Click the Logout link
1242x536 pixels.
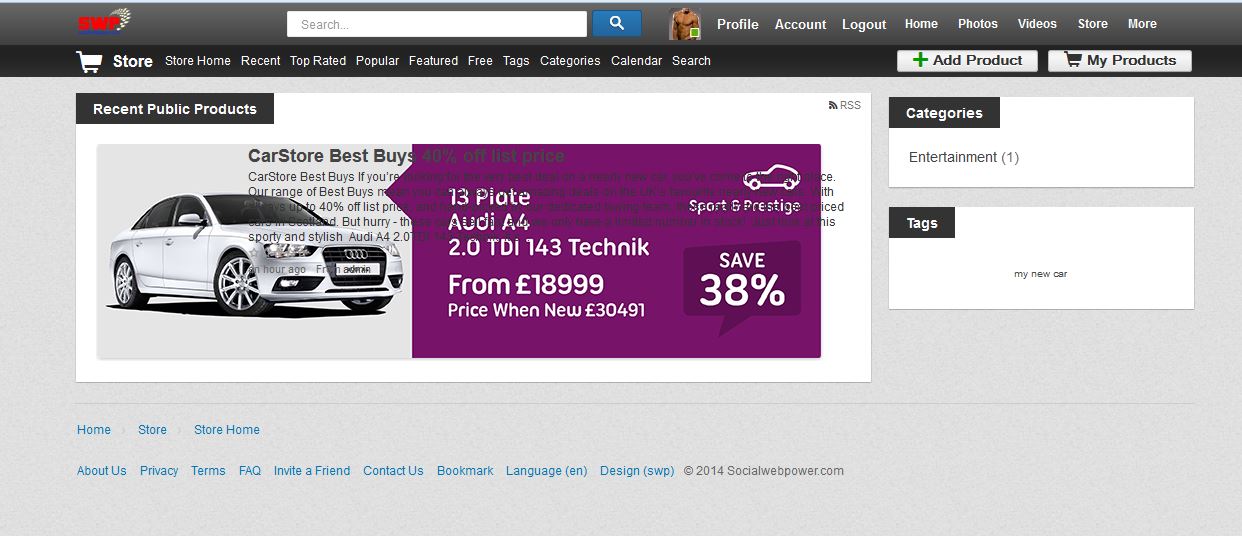[x=863, y=24]
